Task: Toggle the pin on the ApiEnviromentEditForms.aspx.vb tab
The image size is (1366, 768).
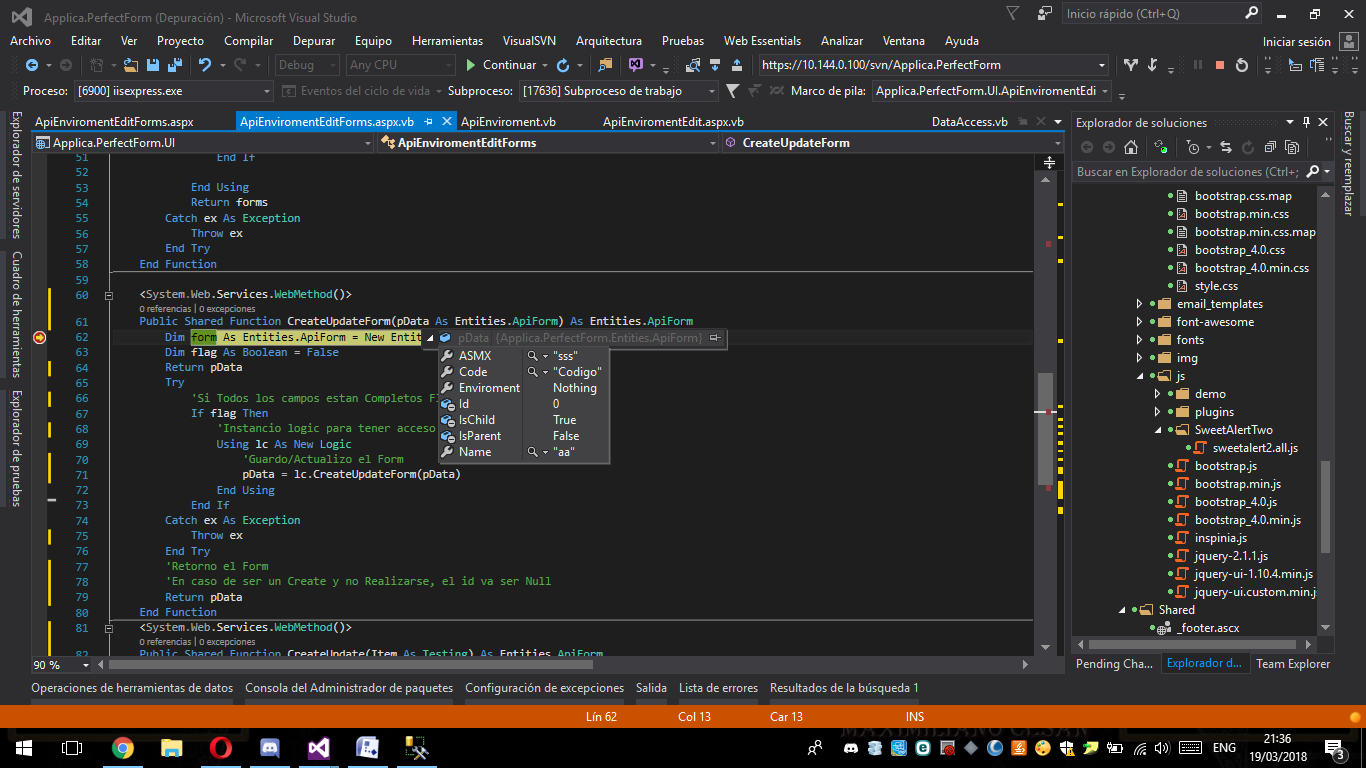Action: coord(428,122)
